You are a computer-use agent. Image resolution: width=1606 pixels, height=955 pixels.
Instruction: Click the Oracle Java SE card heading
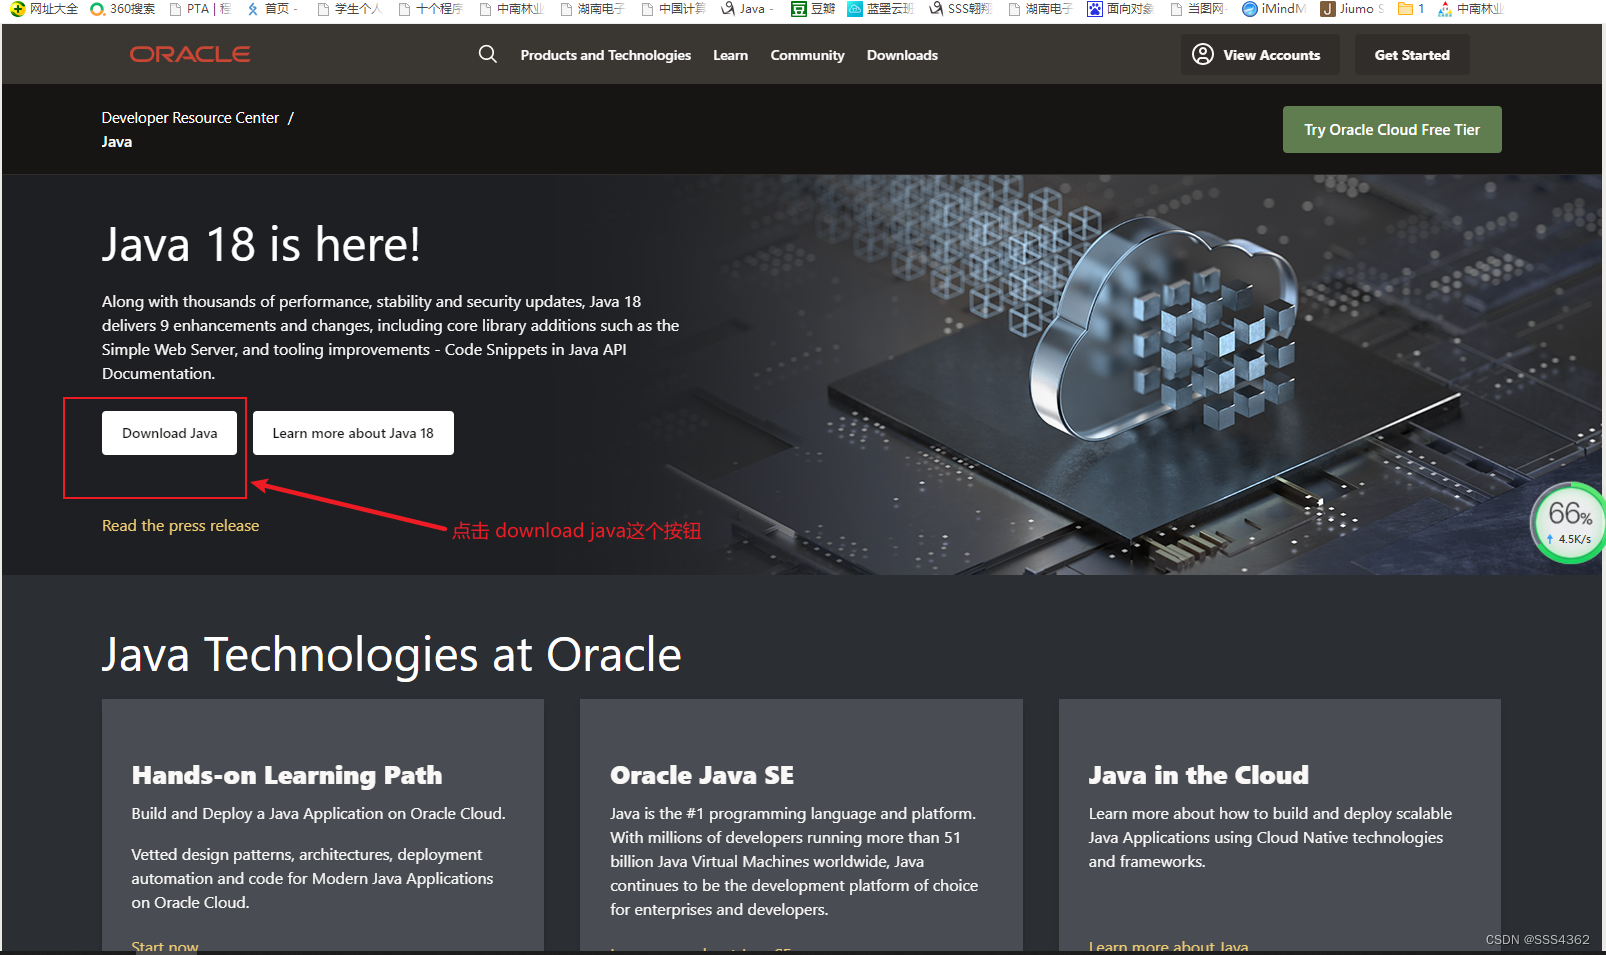coord(702,775)
